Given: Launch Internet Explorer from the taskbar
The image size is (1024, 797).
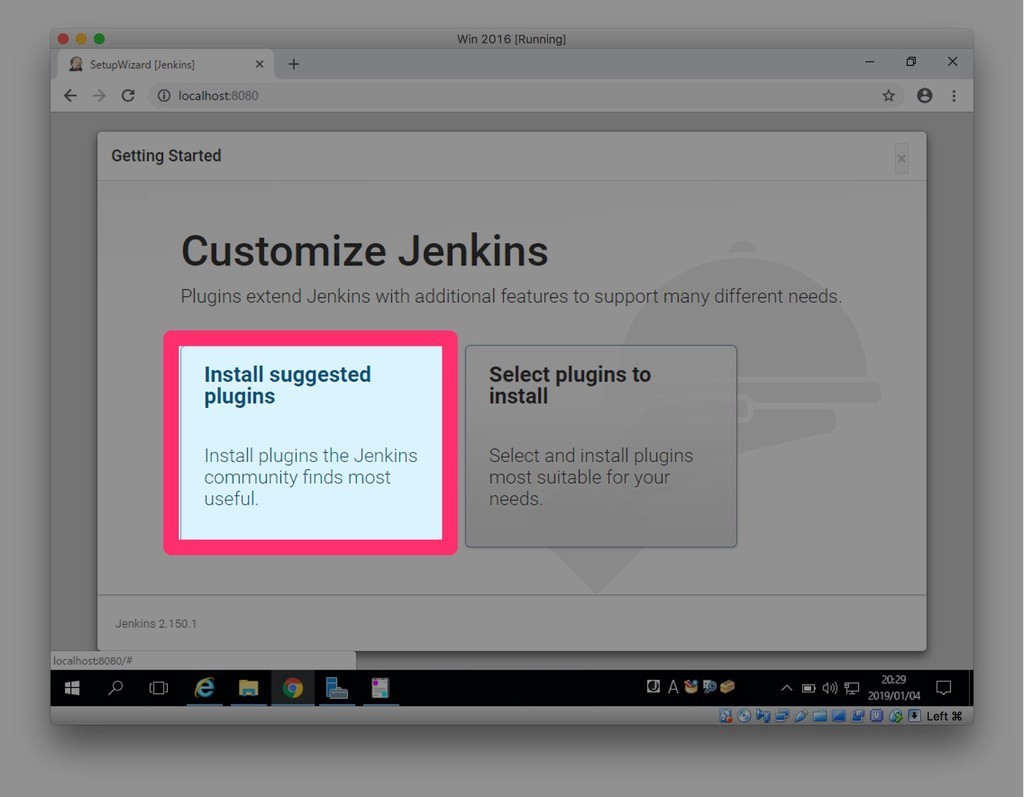Looking at the screenshot, I should tap(204, 688).
